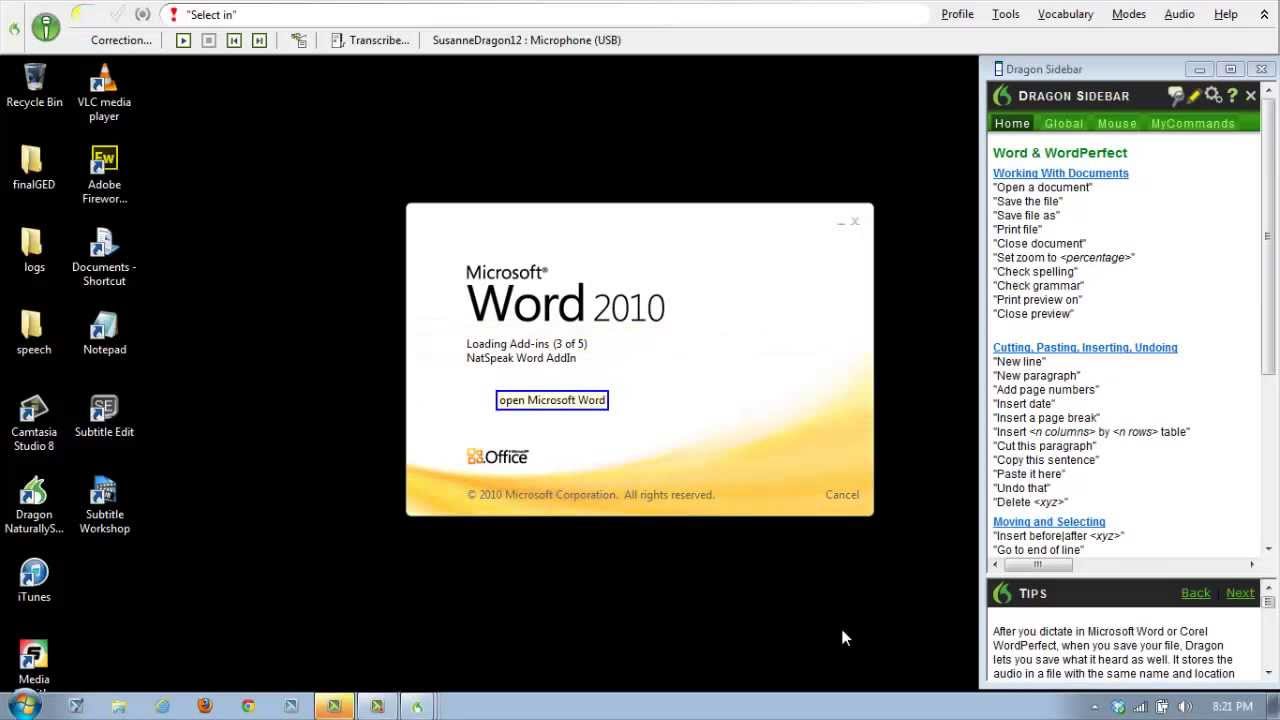The image size is (1280, 720).
Task: Click Cancel on the Word 2010 splash screen
Action: (x=842, y=495)
